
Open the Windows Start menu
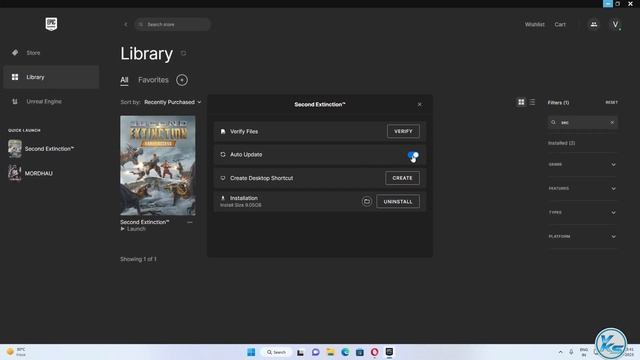tap(251, 352)
